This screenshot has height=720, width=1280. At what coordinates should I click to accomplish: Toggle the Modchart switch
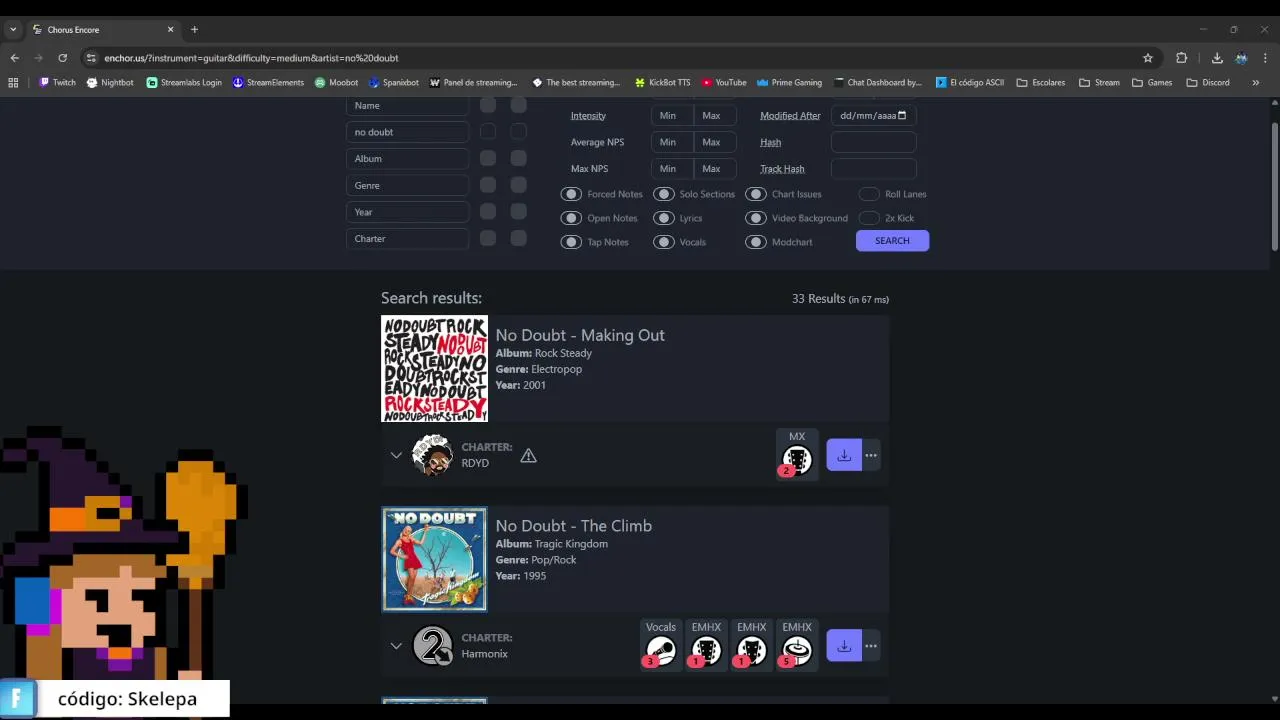coord(756,242)
